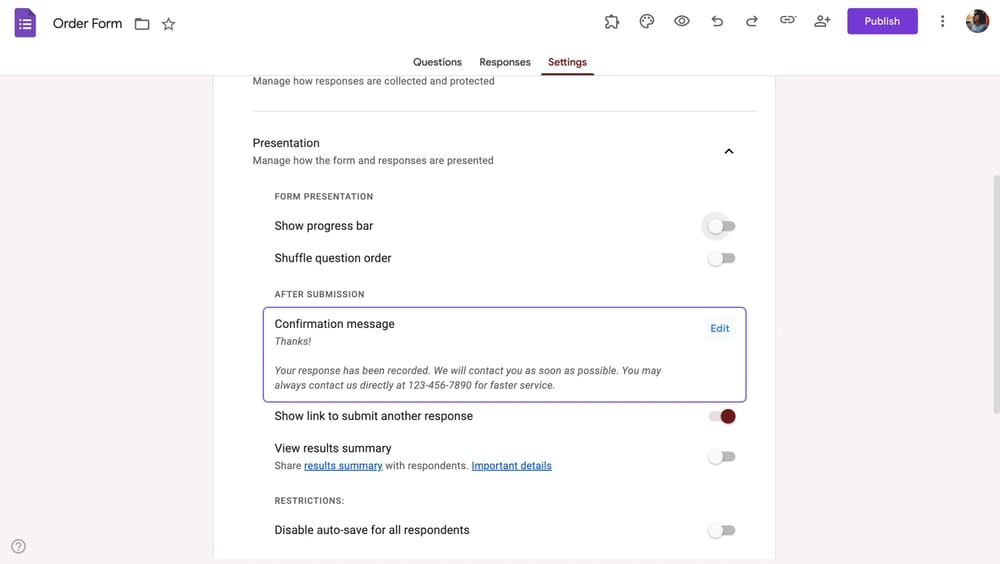Click the undo arrow icon
The image size is (1000, 564).
[x=717, y=21]
